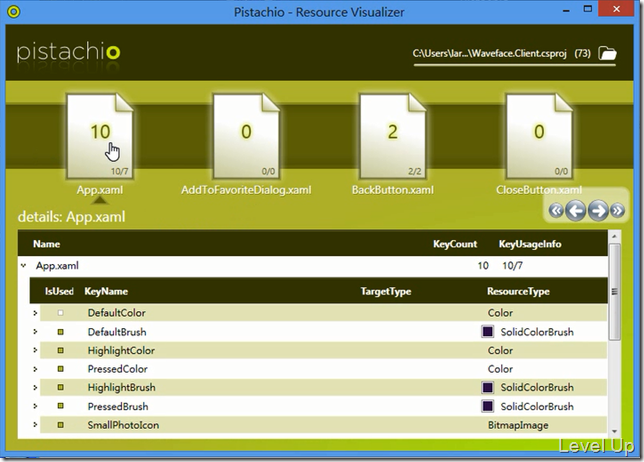This screenshot has width=644, height=462.
Task: Sort by KeyUsageInfo column header
Action: click(x=530, y=244)
